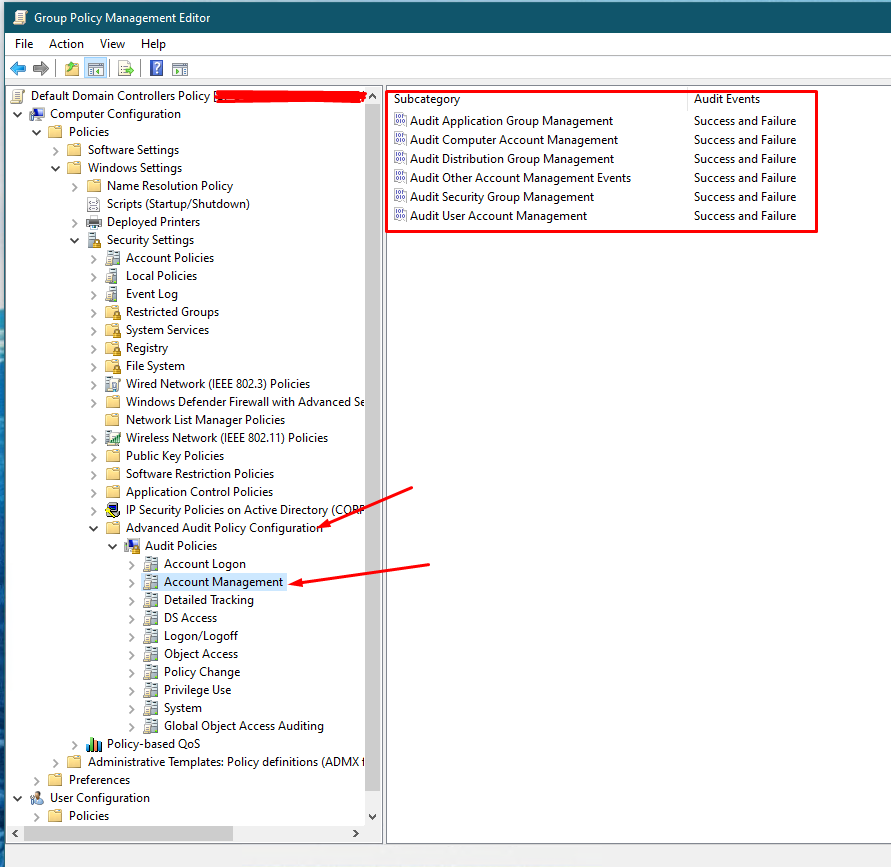Click the Policy-based QoS bar chart icon
Viewport: 891px width, 867px height.
(x=94, y=744)
